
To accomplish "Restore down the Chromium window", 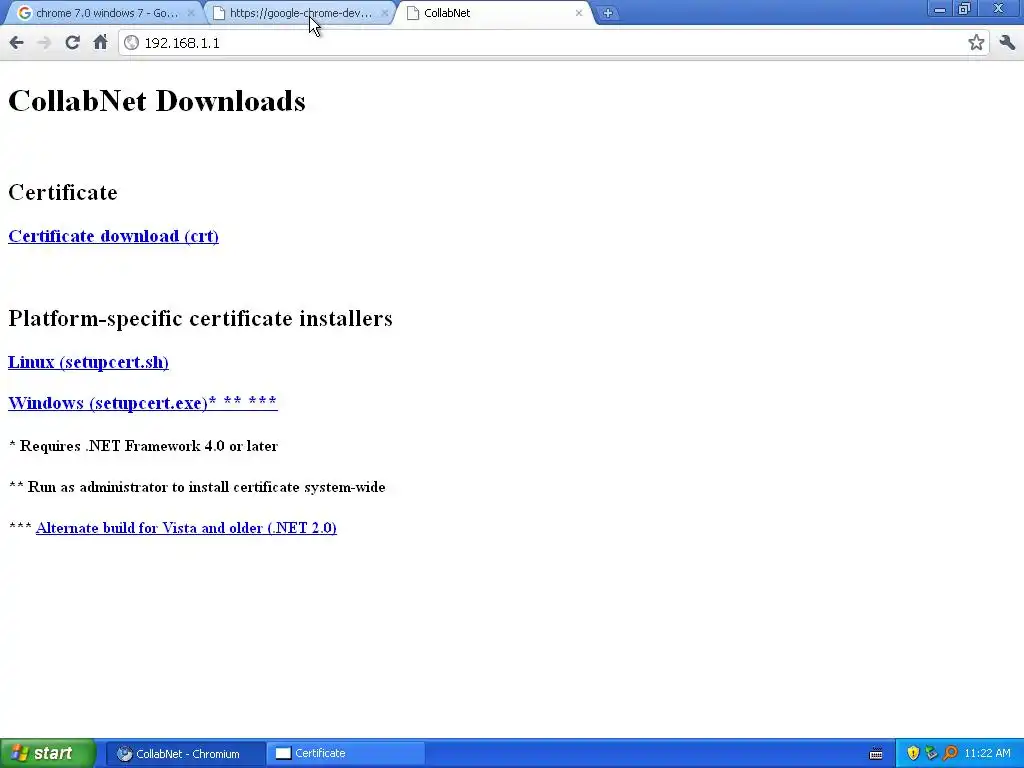I will tap(965, 9).
